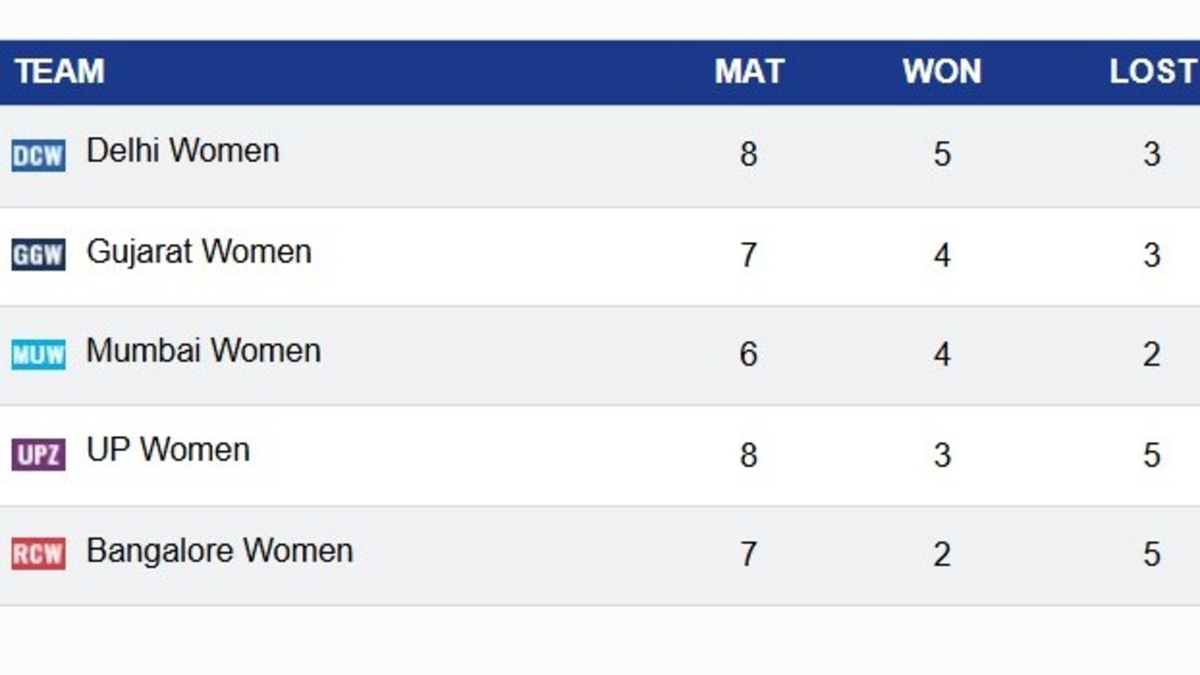Screen dimensions: 1200x675
Task: Sort by the WON column header
Action: pyautogui.click(x=942, y=72)
